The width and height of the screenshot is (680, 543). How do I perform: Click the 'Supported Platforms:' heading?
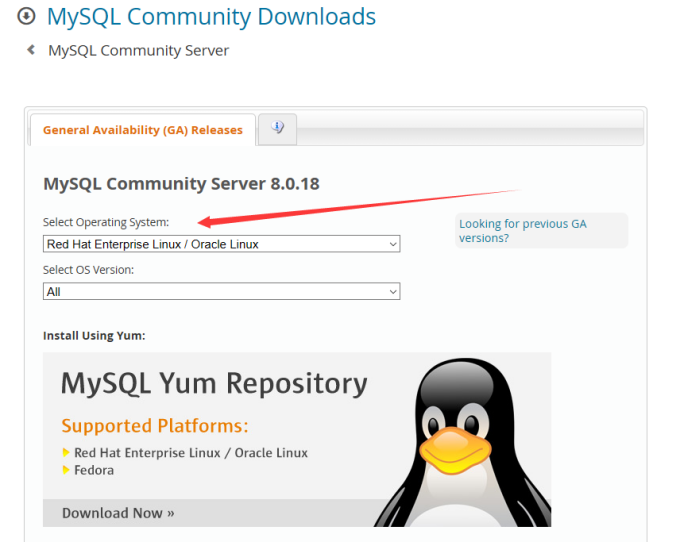(155, 426)
